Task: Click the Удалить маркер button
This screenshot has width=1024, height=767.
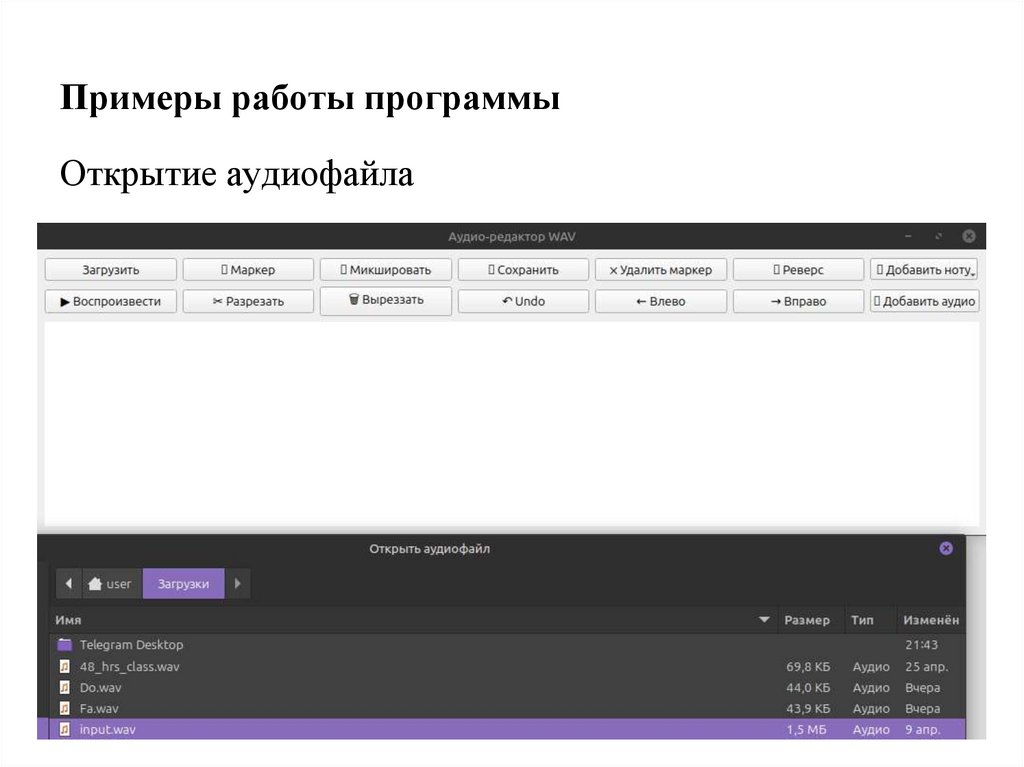Action: click(x=661, y=270)
